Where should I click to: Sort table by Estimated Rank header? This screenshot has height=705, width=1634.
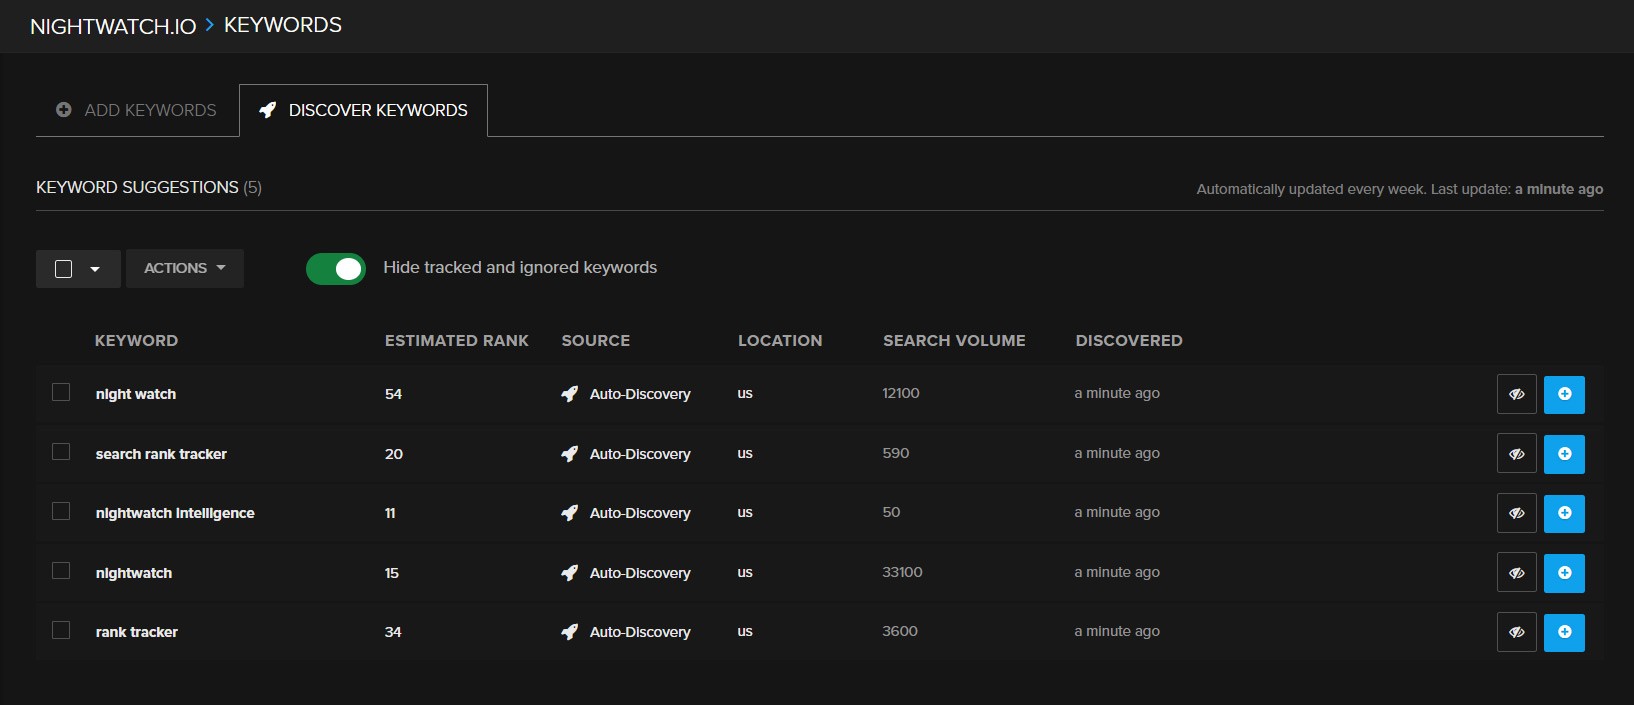pyautogui.click(x=456, y=340)
